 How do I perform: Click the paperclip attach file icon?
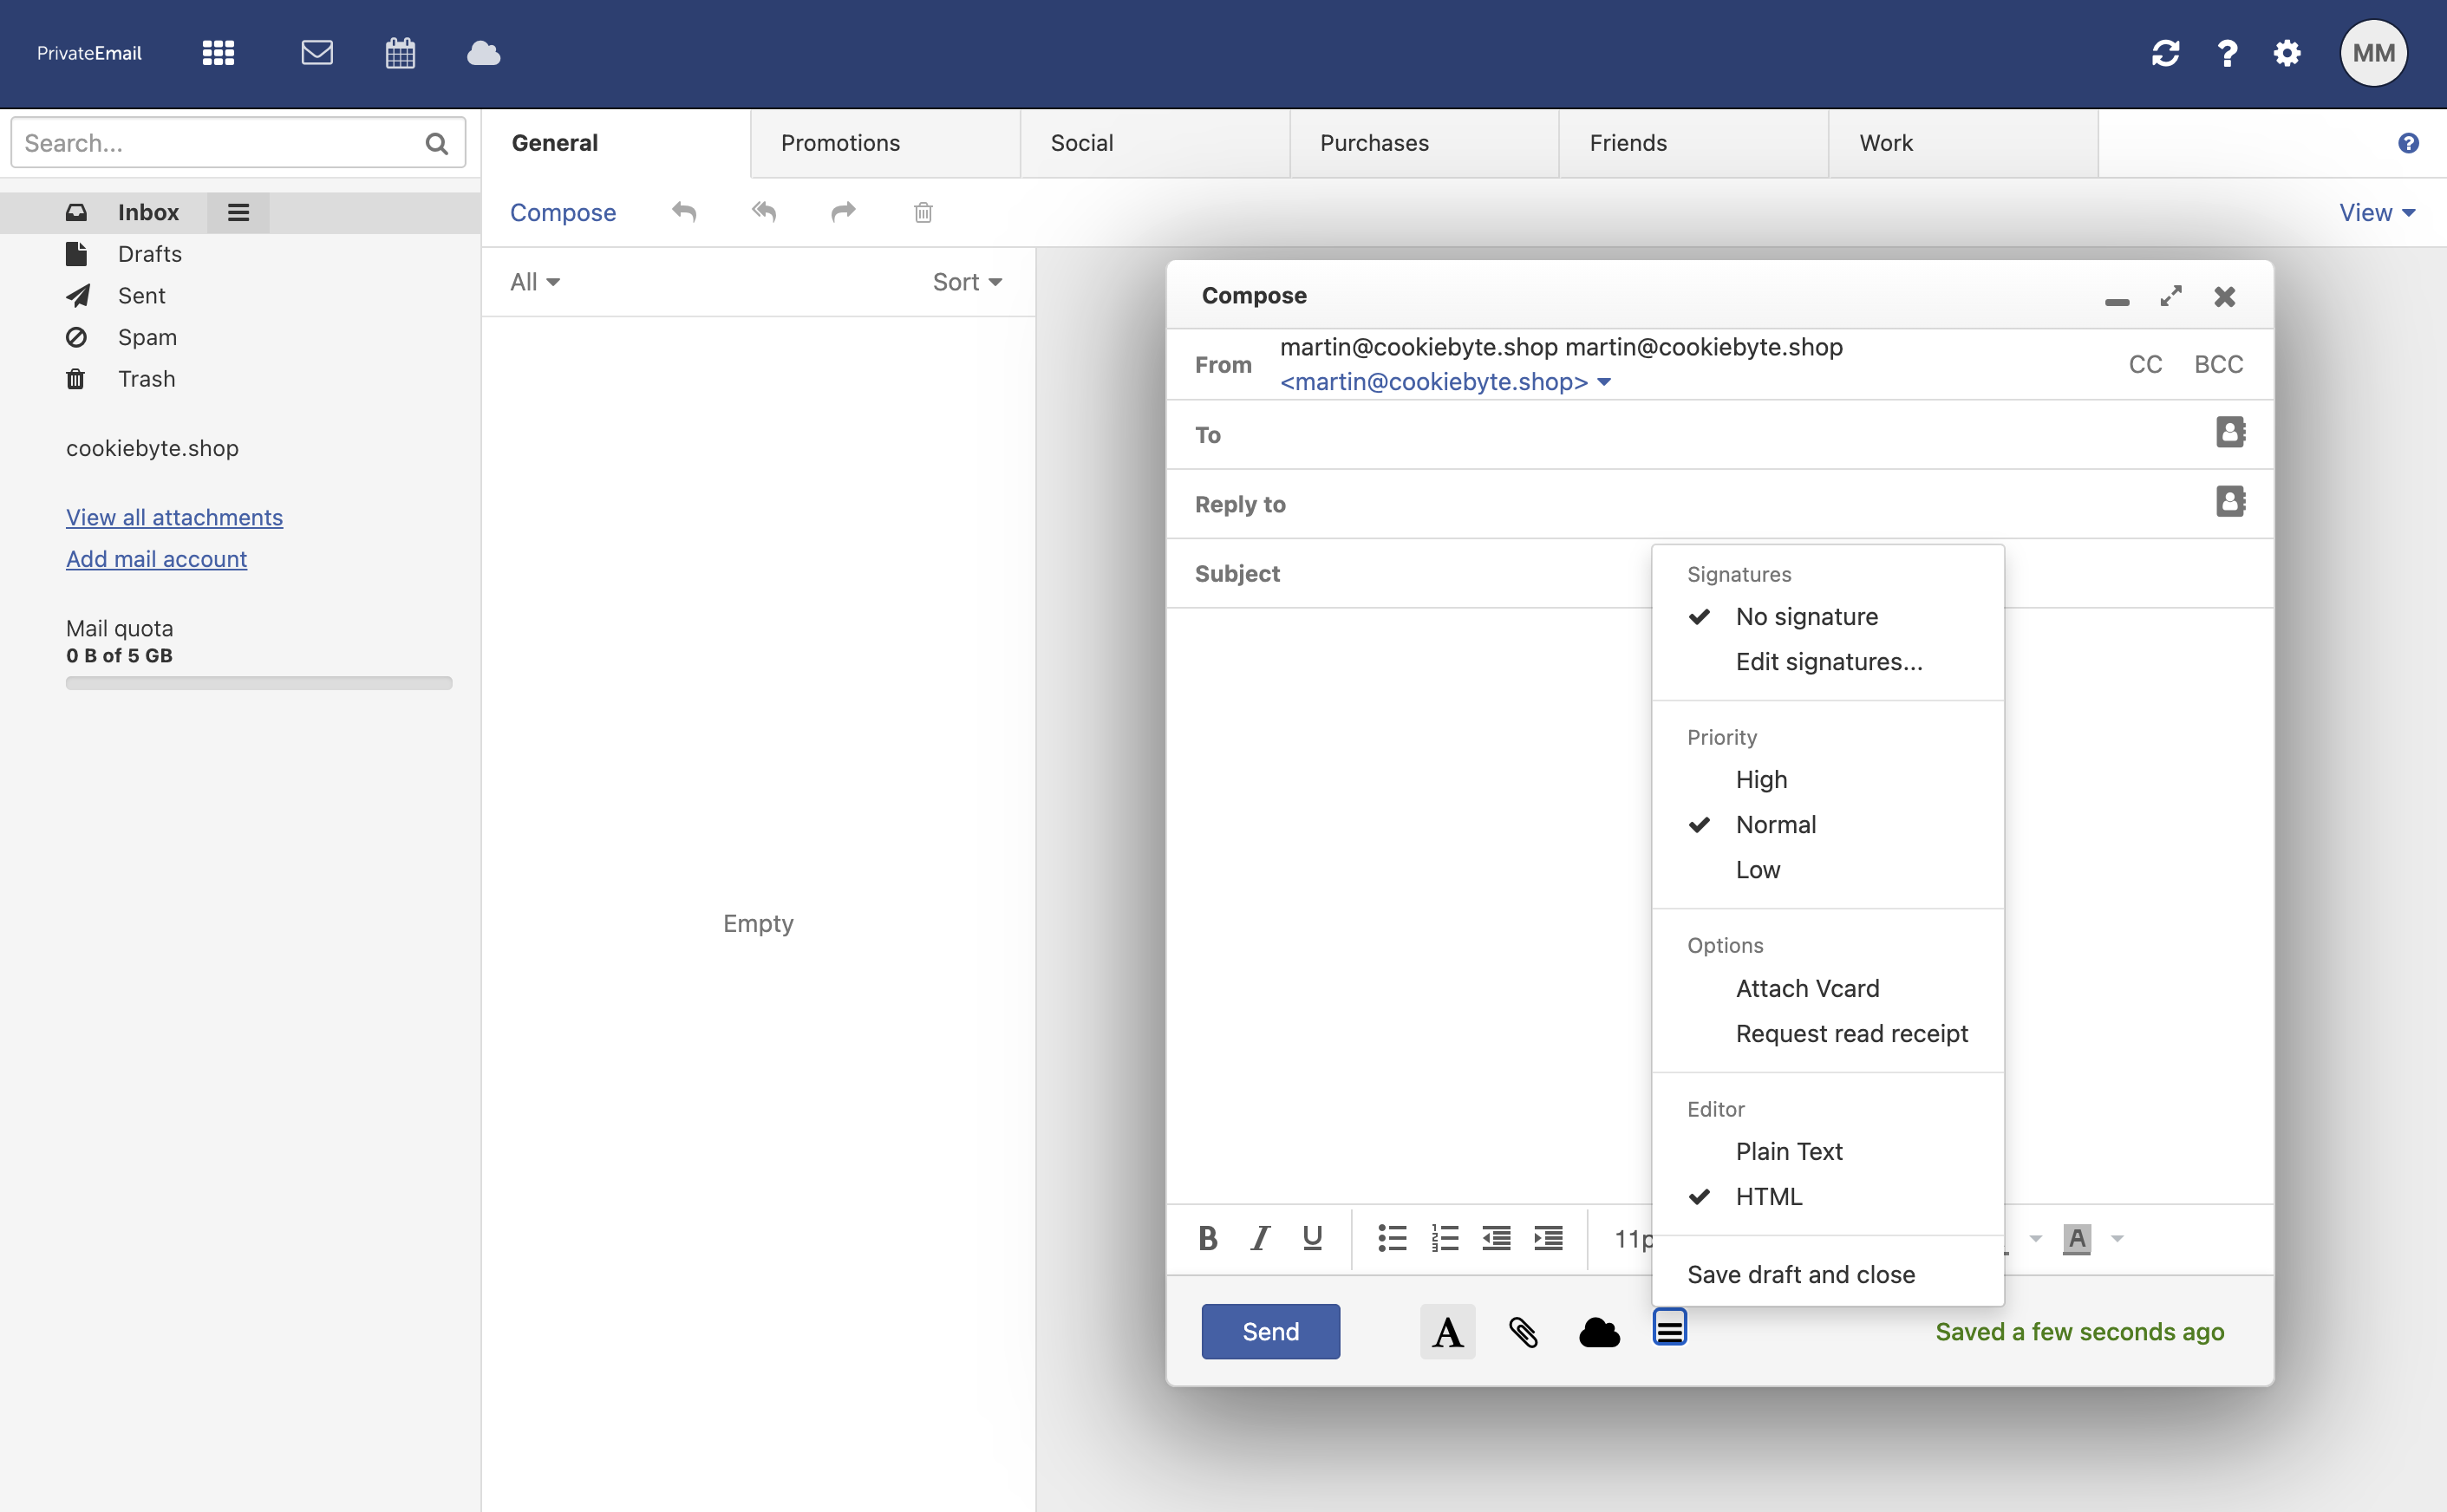click(x=1522, y=1331)
